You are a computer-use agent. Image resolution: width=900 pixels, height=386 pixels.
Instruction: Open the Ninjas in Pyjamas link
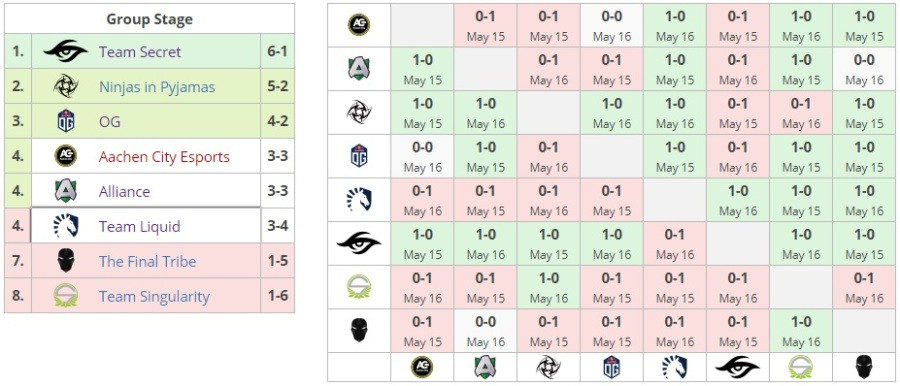click(157, 87)
